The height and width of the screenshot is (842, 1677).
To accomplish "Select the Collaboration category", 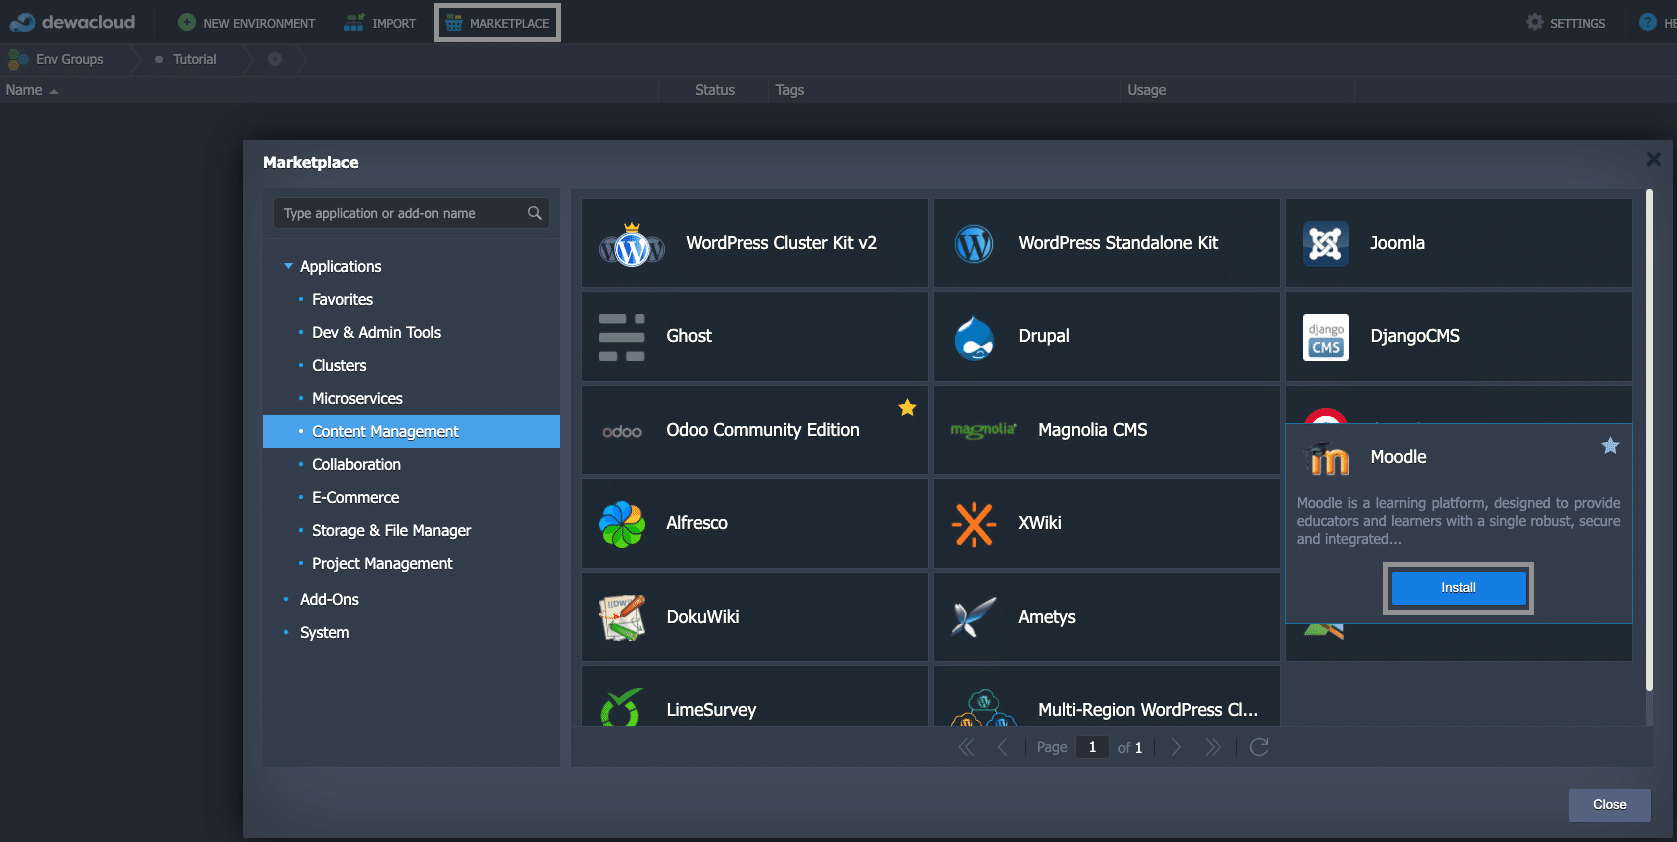I will point(356,464).
